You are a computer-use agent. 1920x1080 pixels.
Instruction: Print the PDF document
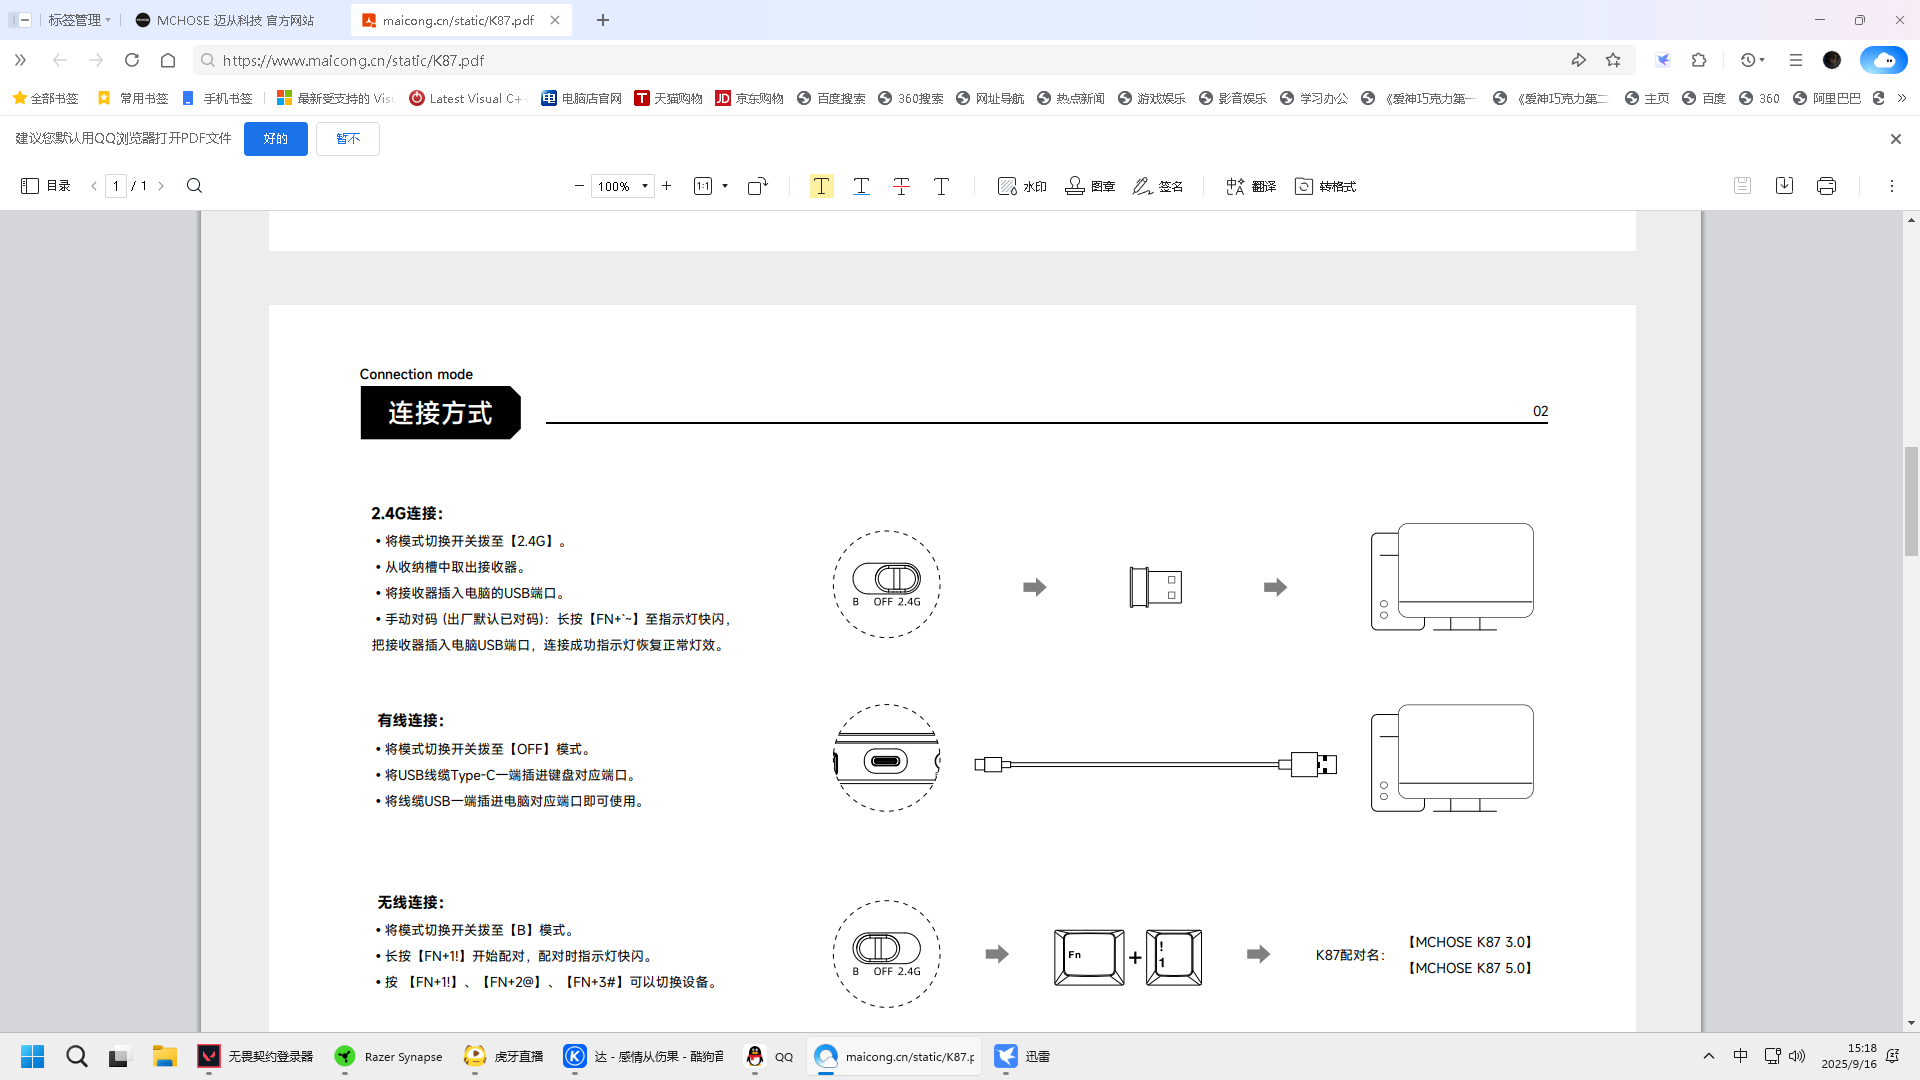click(1826, 186)
